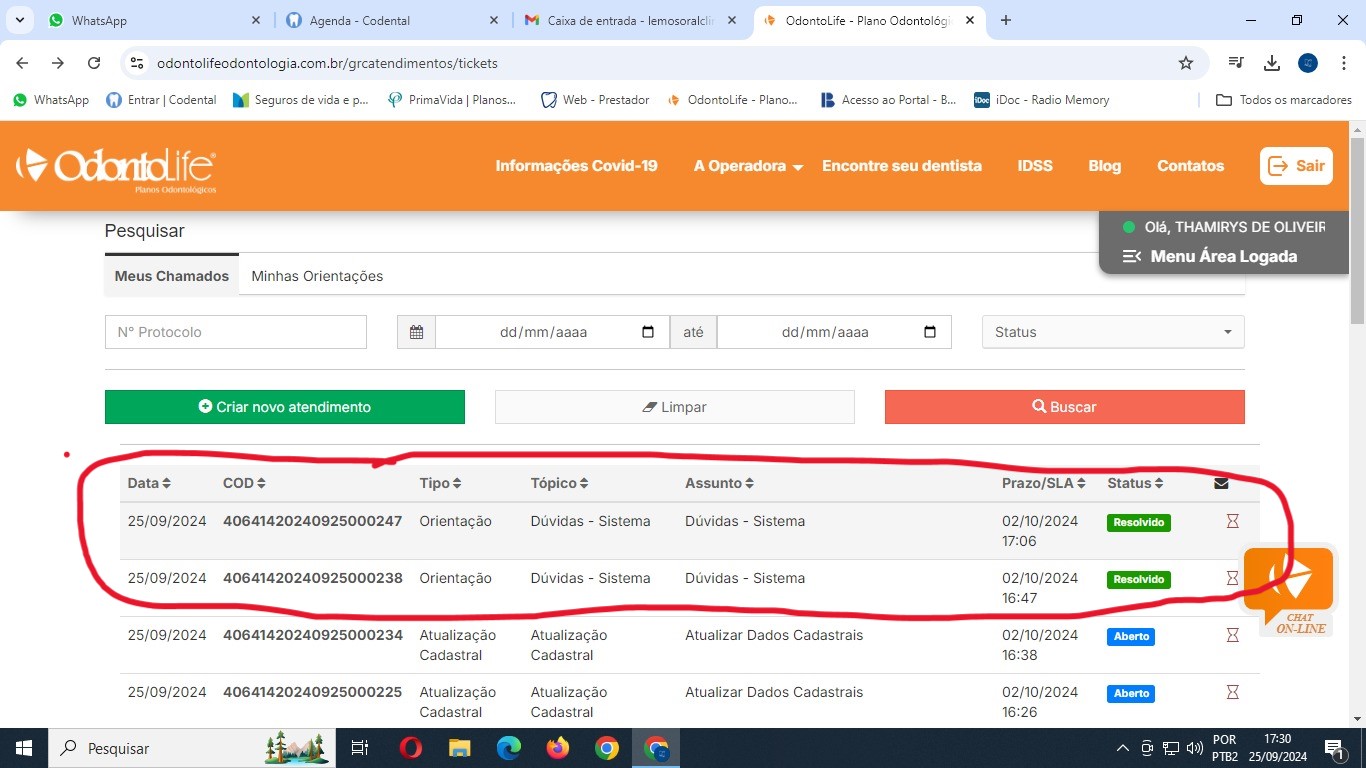Expand Menu Área Logada
Viewport: 1366px width, 768px height.
point(1210,256)
